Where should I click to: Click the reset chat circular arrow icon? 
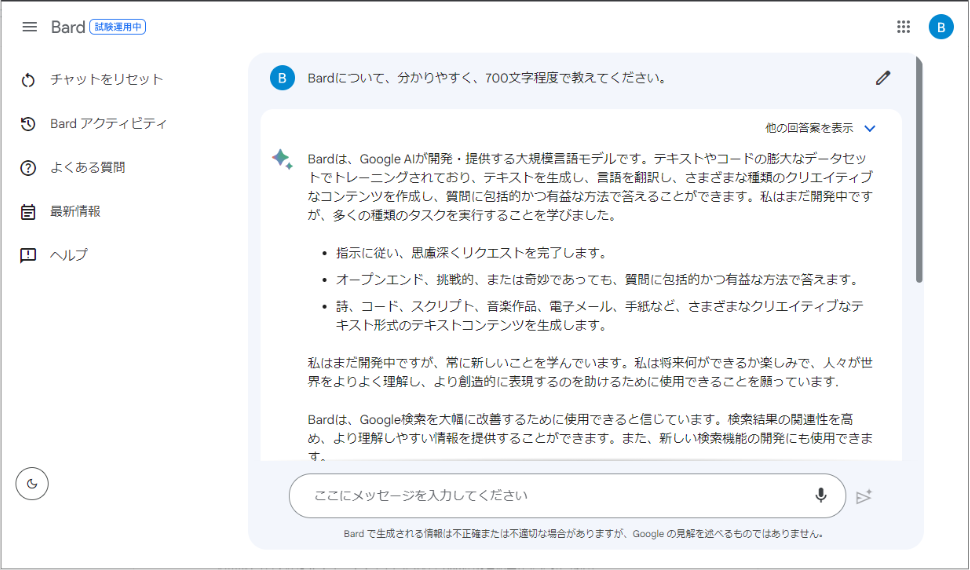click(28, 80)
